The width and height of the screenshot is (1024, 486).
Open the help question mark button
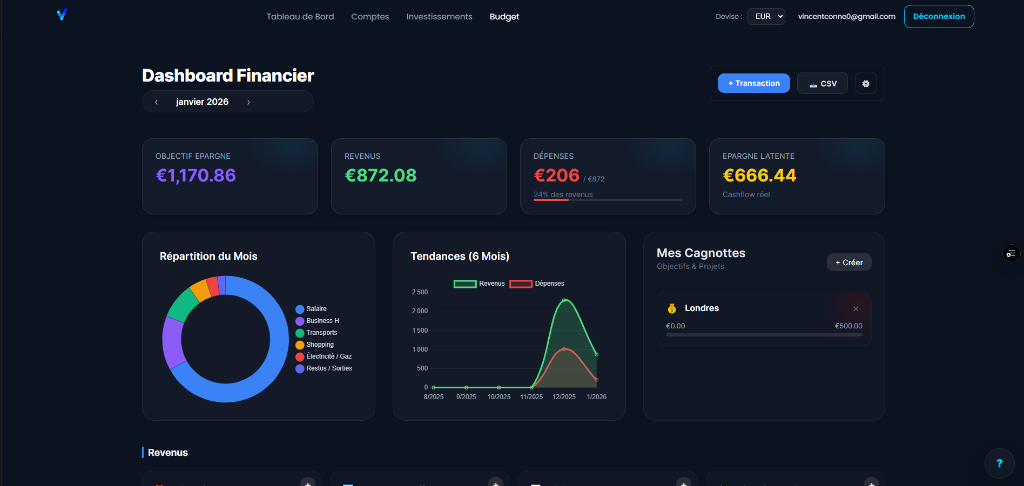(x=998, y=463)
